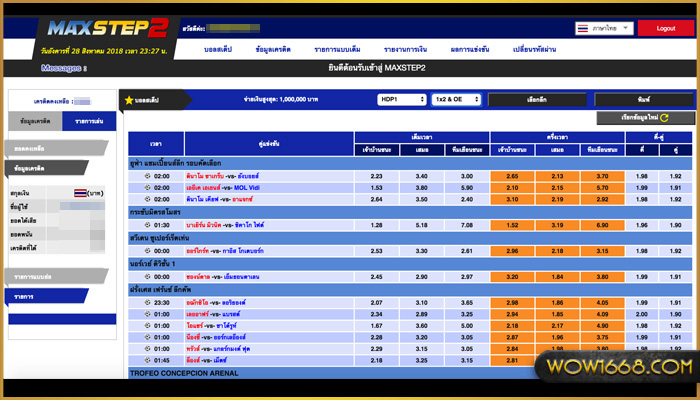Click the yellow star beside บอลสเต็ป
This screenshot has height=400, width=700.
129,101
